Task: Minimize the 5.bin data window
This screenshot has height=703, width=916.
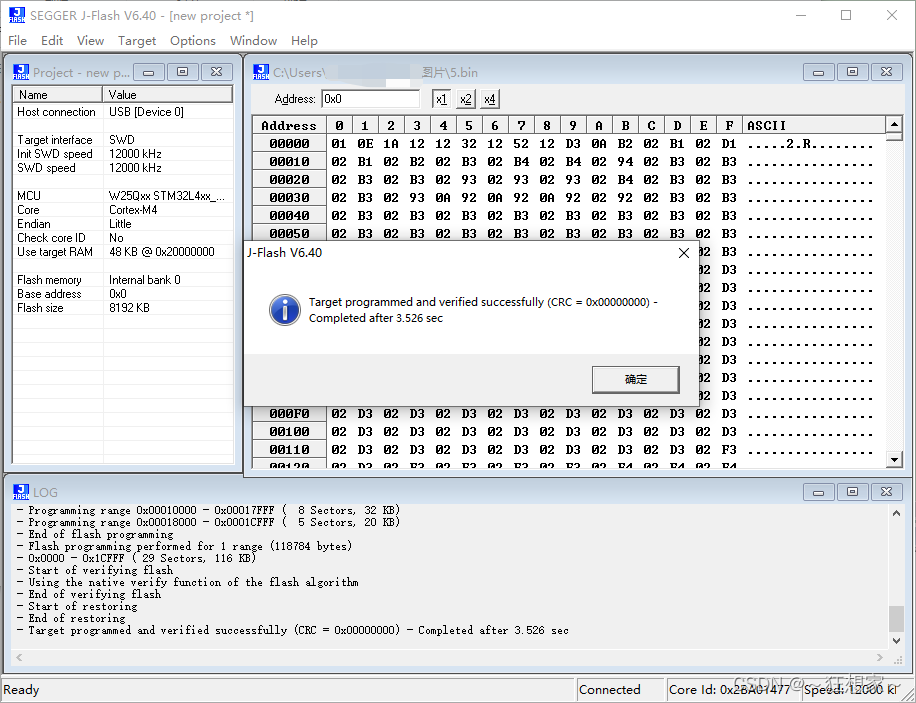Action: coord(818,72)
